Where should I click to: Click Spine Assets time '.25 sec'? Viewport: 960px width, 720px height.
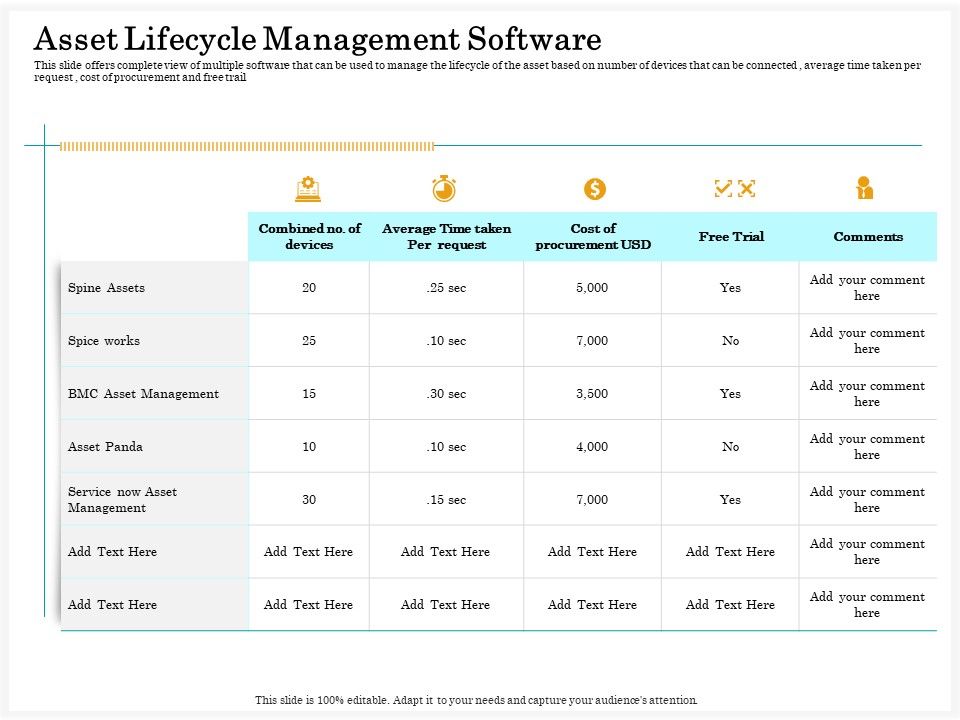pyautogui.click(x=446, y=288)
